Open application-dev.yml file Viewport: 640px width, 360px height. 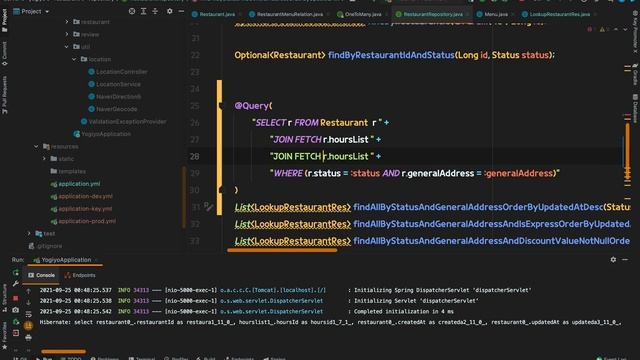pyautogui.click(x=82, y=196)
